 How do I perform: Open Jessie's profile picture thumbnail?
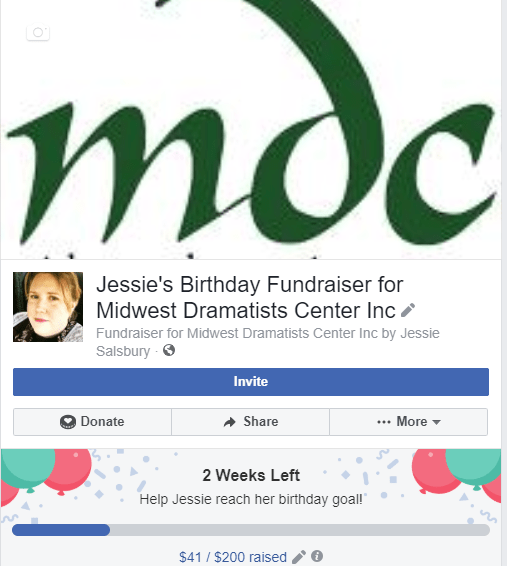click(48, 307)
